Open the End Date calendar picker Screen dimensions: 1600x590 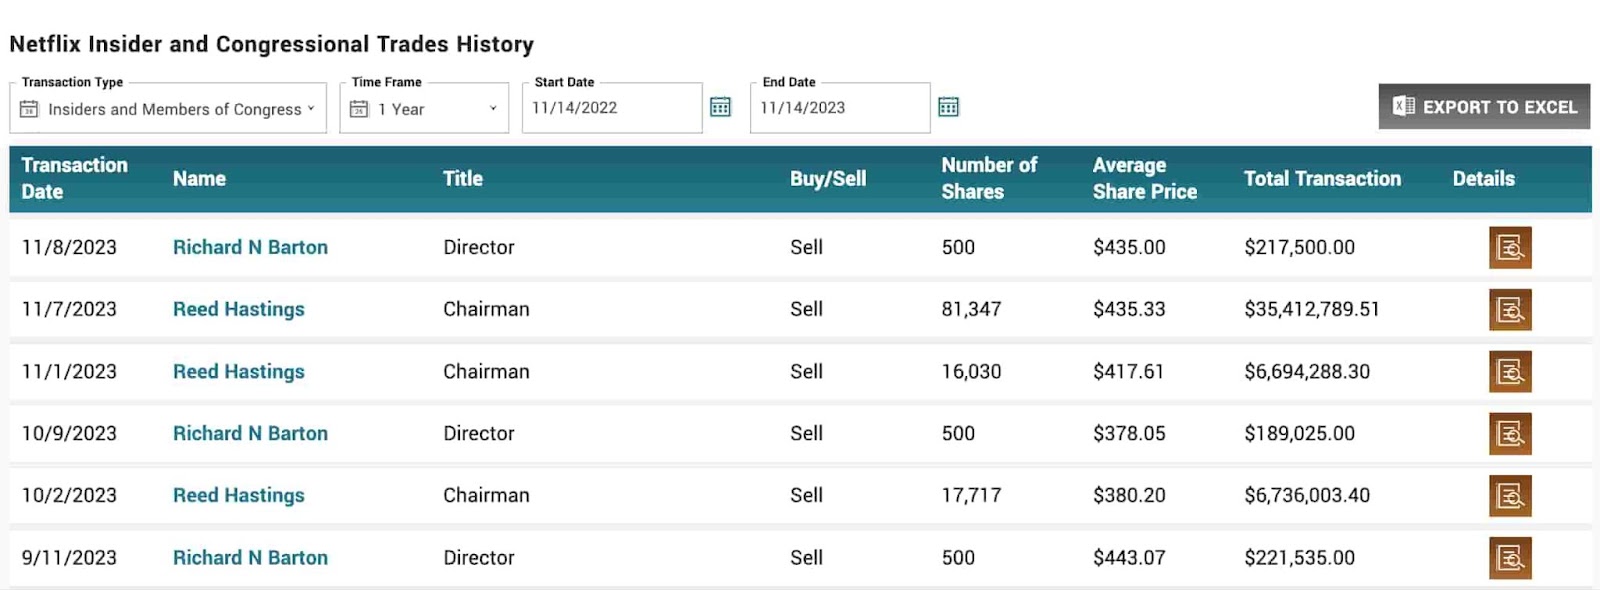click(x=948, y=107)
